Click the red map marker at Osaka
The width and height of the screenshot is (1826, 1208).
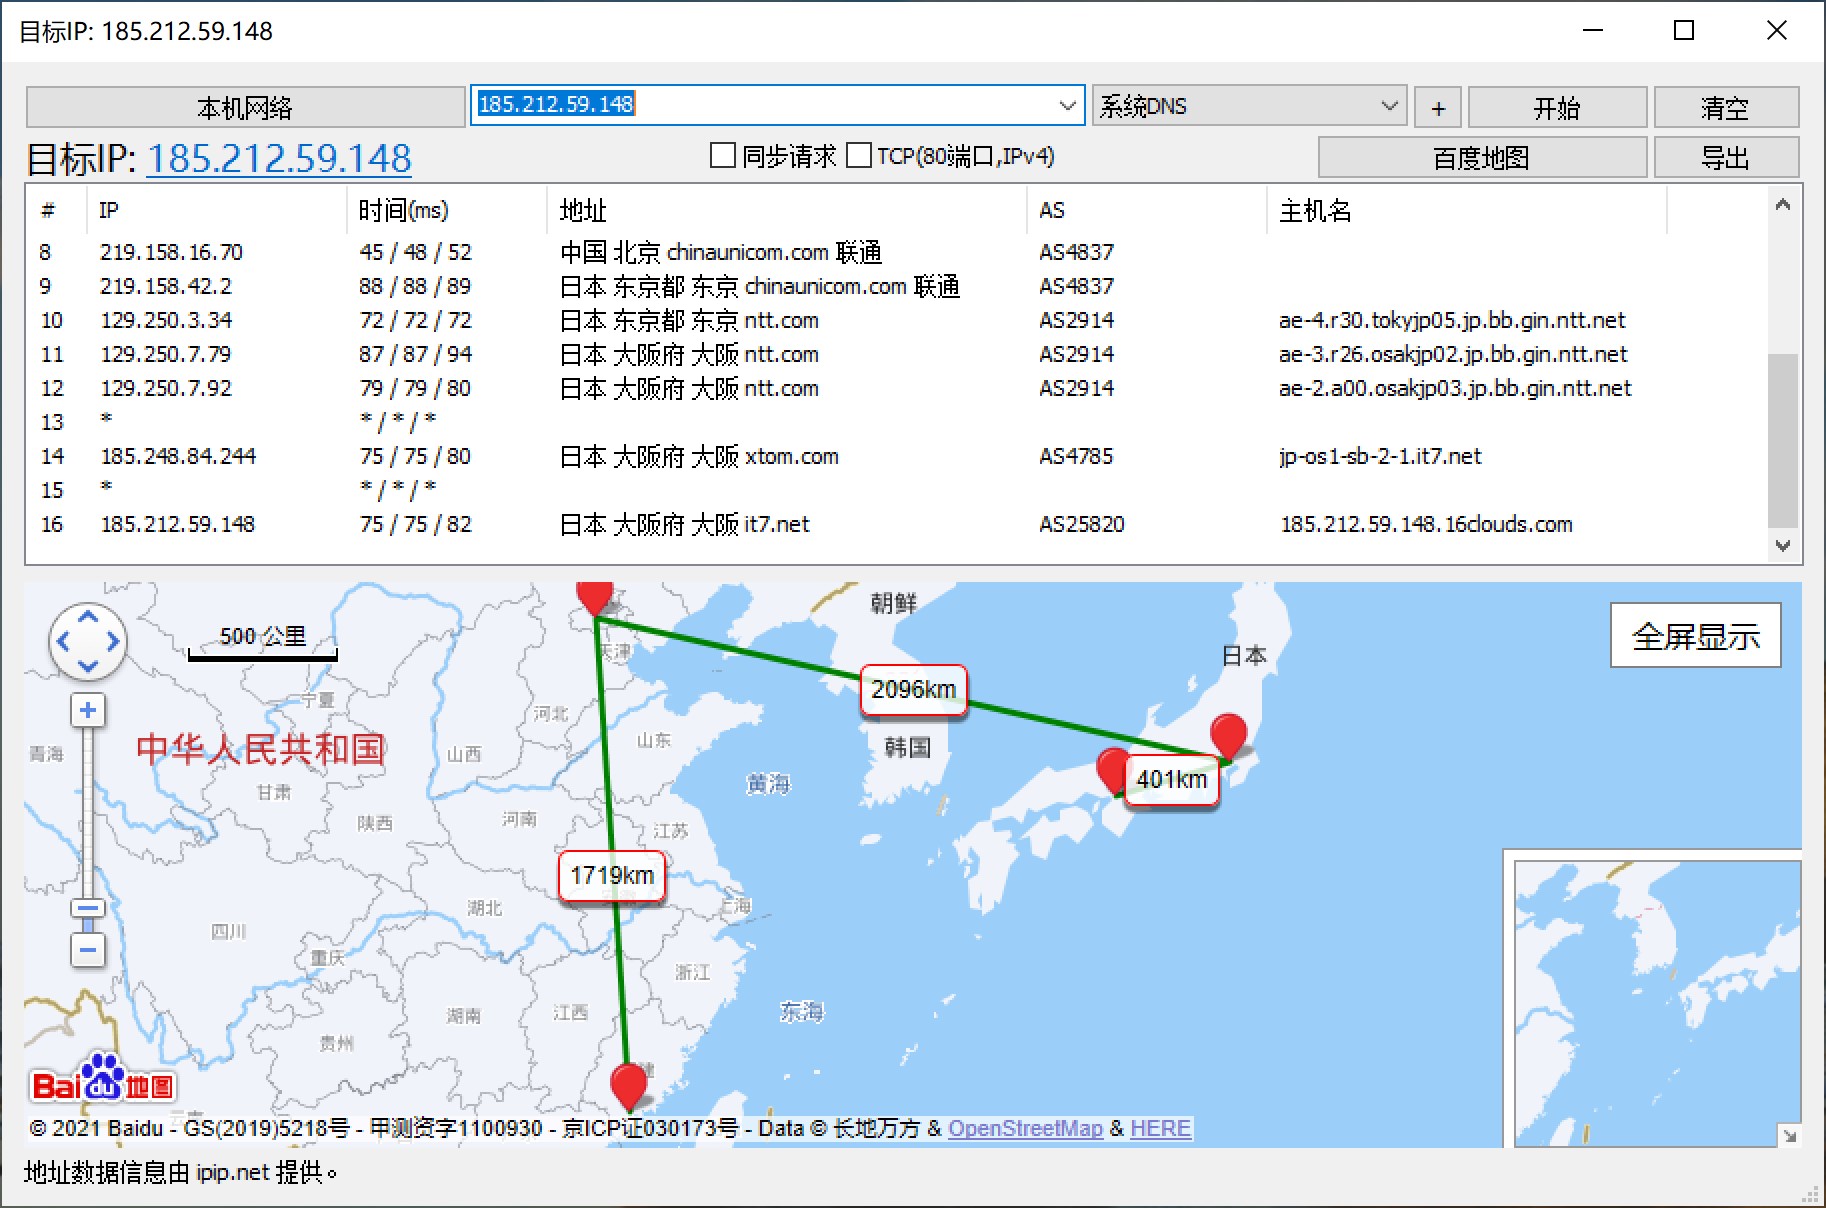[1110, 770]
